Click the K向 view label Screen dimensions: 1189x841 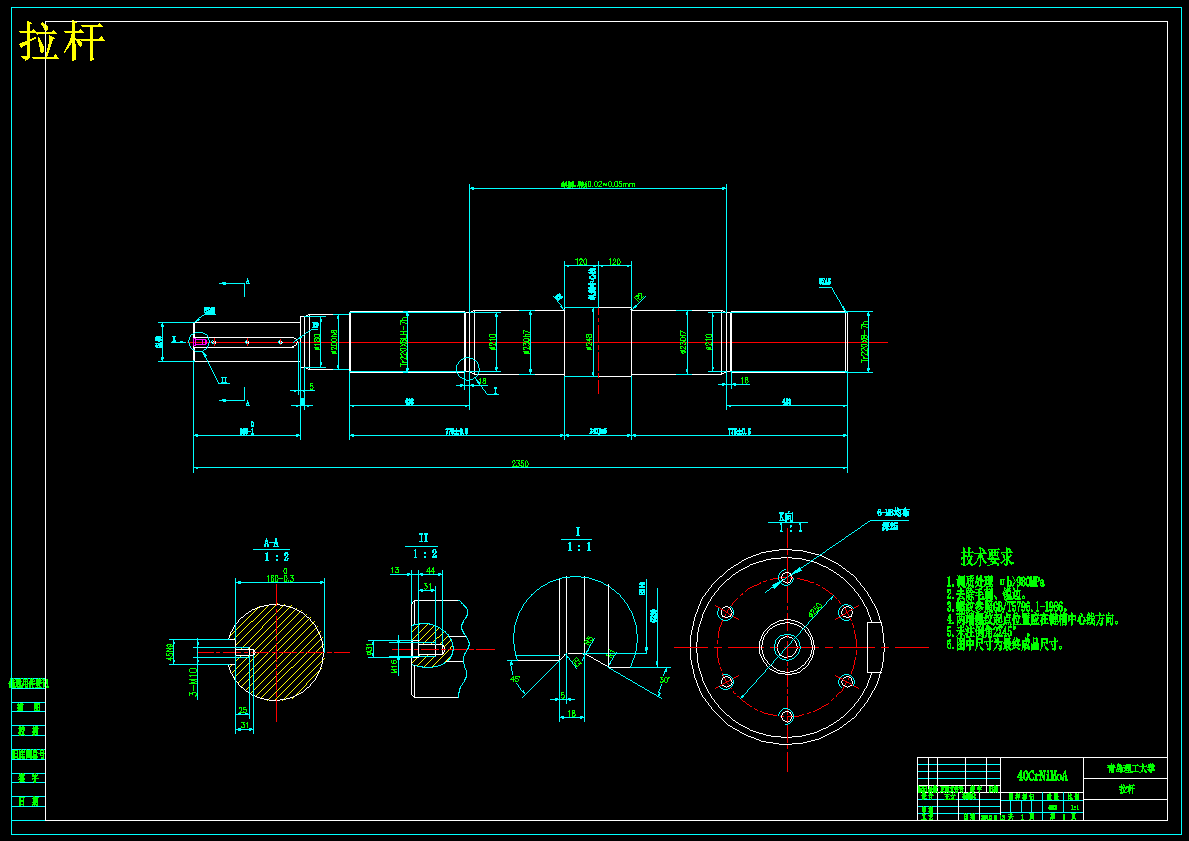(788, 516)
